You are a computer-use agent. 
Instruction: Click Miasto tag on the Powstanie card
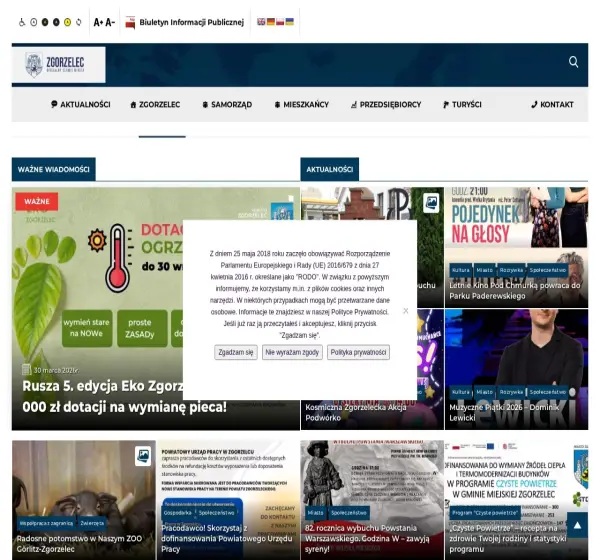pyautogui.click(x=315, y=513)
